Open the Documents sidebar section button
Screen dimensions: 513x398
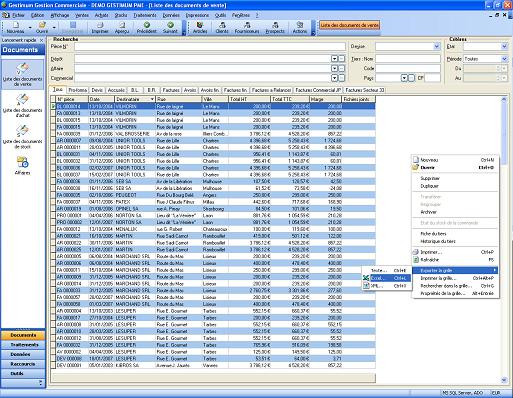[x=23, y=335]
